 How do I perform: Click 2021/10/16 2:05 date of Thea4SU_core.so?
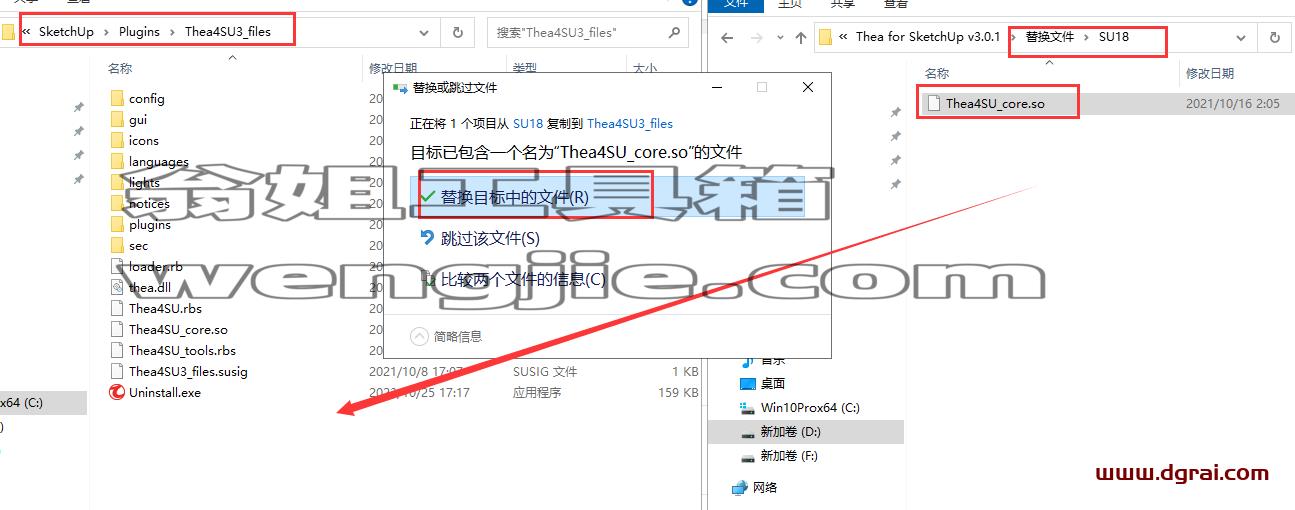point(1233,103)
